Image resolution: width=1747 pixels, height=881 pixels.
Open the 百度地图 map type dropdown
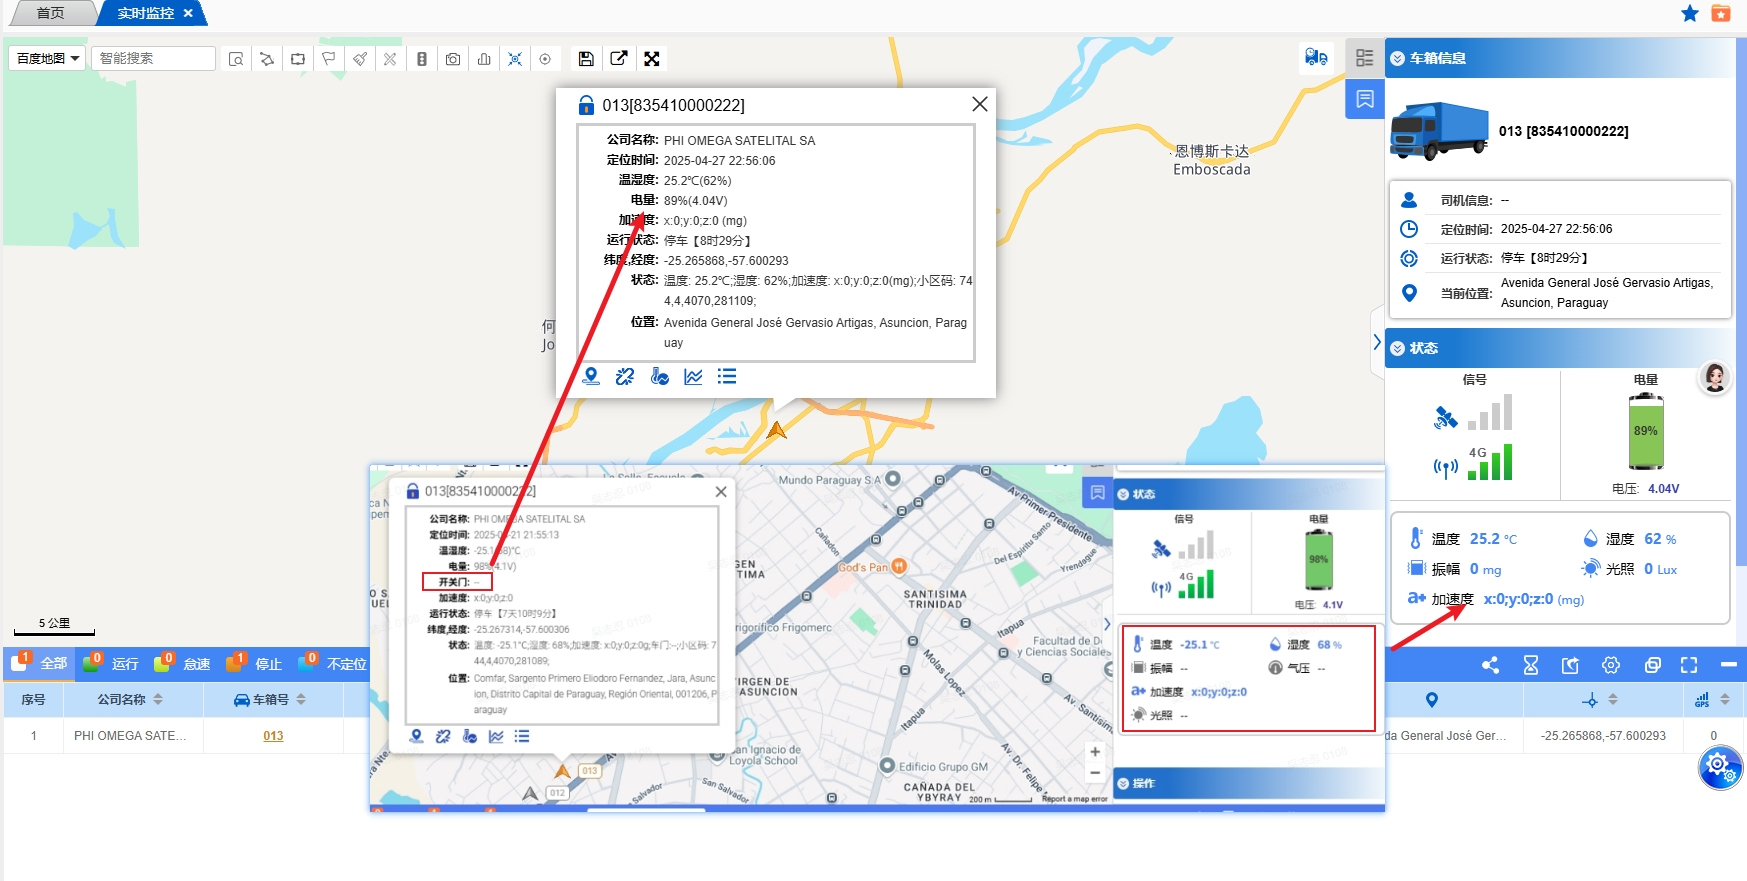(47, 59)
